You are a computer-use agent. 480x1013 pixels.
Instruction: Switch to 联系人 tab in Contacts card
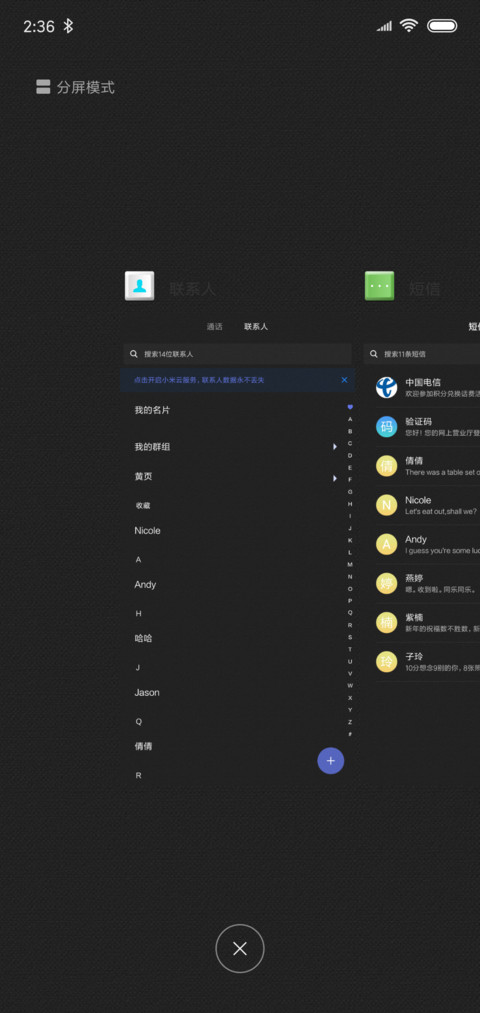256,327
